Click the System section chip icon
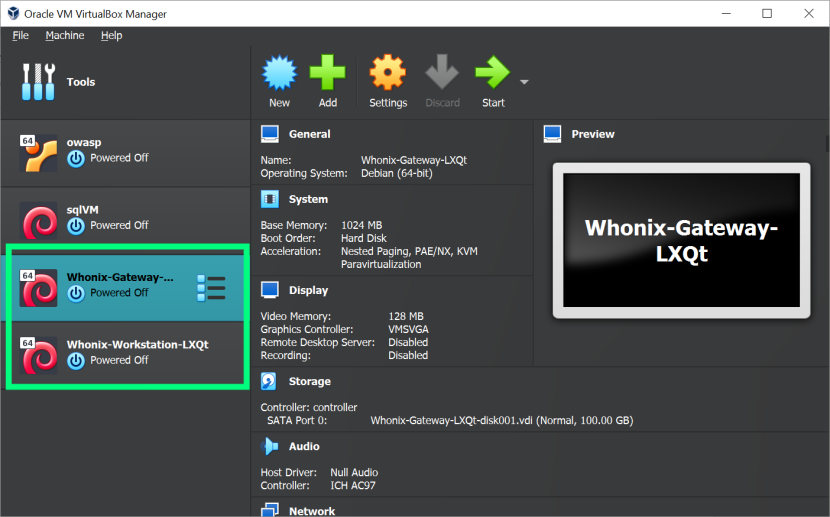 click(x=270, y=199)
